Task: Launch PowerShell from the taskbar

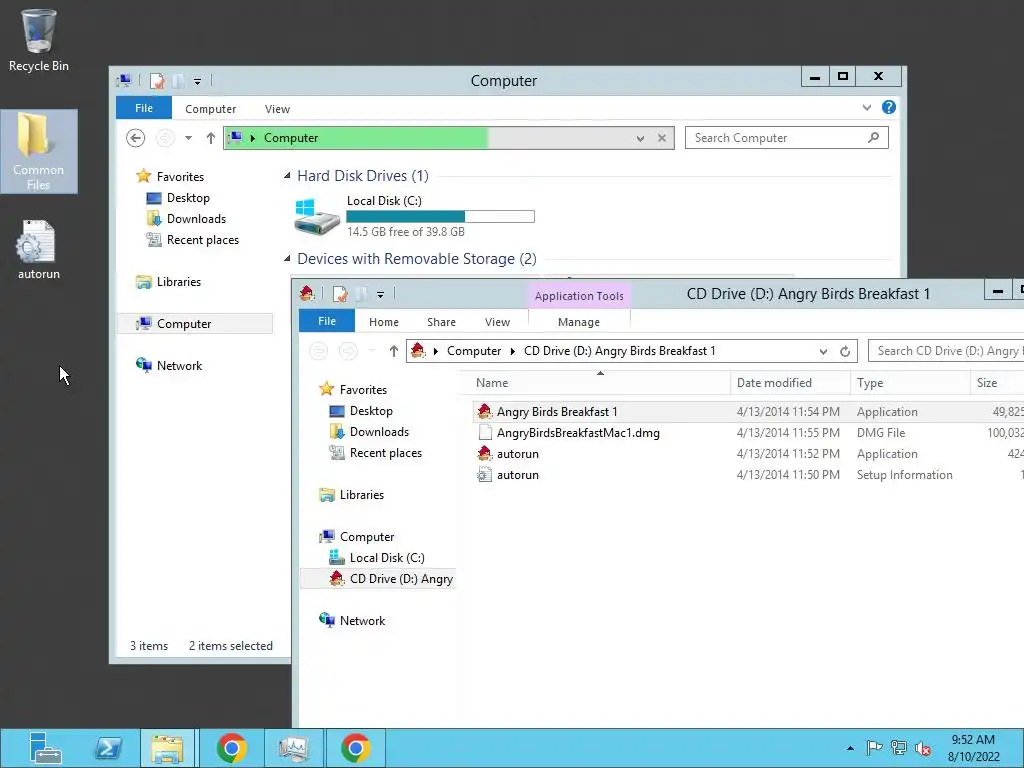Action: click(x=108, y=748)
